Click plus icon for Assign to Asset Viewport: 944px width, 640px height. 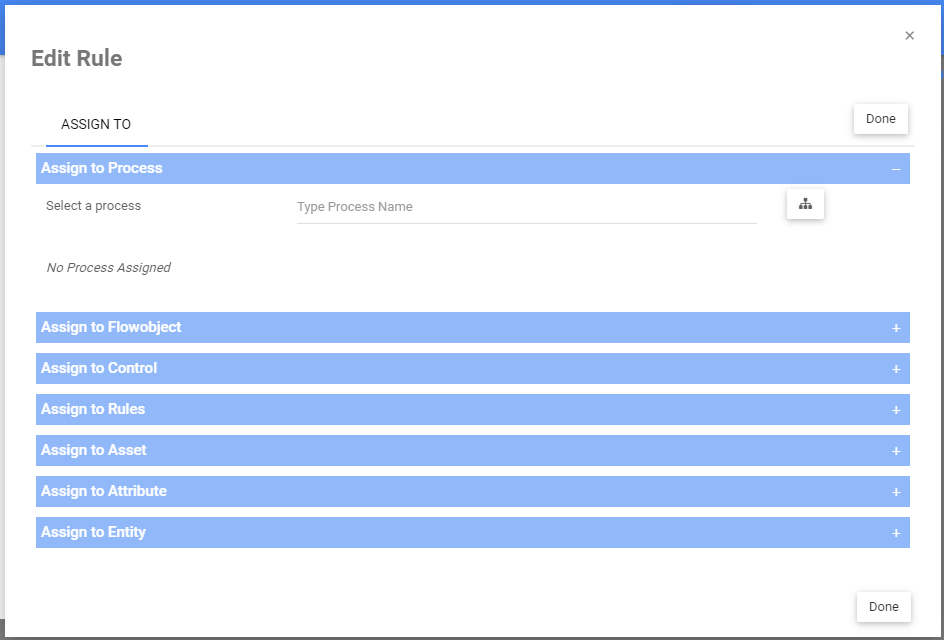[x=896, y=451]
